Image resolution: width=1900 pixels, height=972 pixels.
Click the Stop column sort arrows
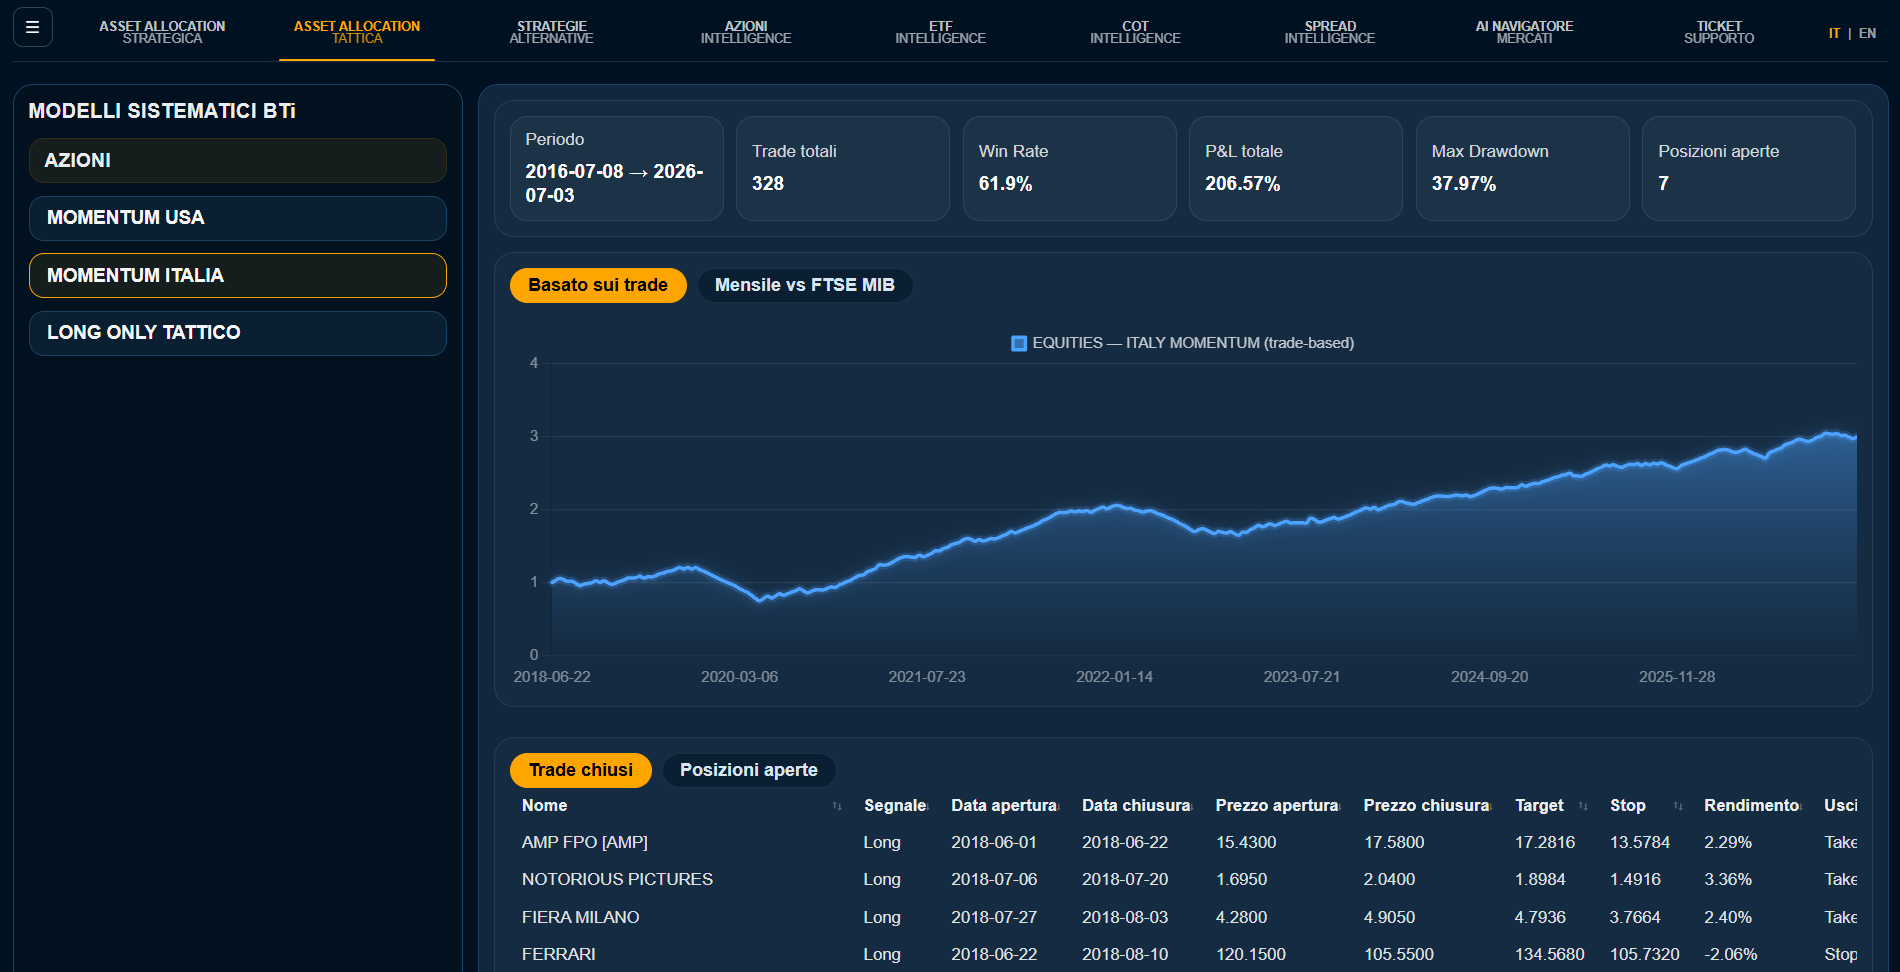pos(1678,806)
